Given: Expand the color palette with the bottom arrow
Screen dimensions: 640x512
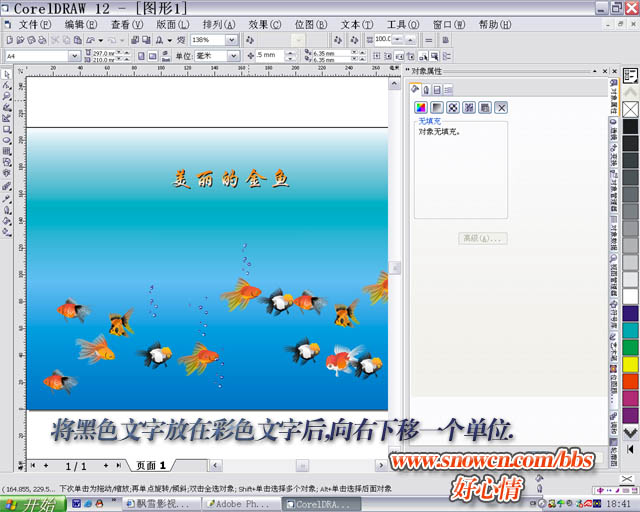Looking at the screenshot, I should coord(630,434).
